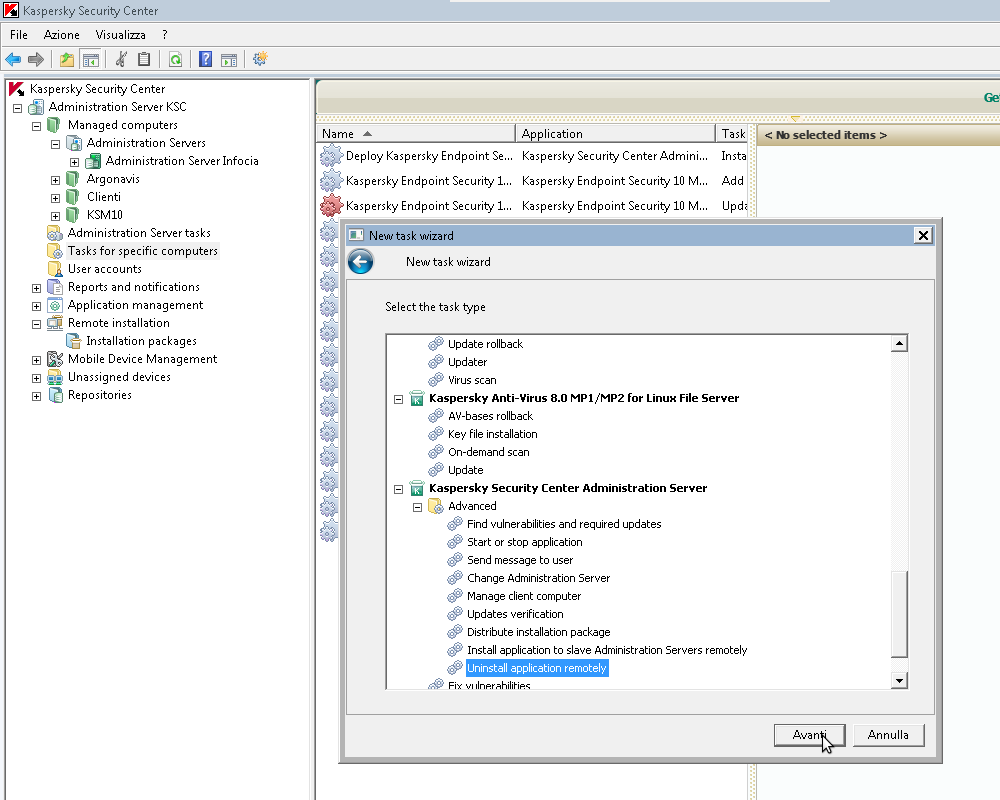Select Tasks for specific computers
The width and height of the screenshot is (1000, 800).
(x=143, y=251)
